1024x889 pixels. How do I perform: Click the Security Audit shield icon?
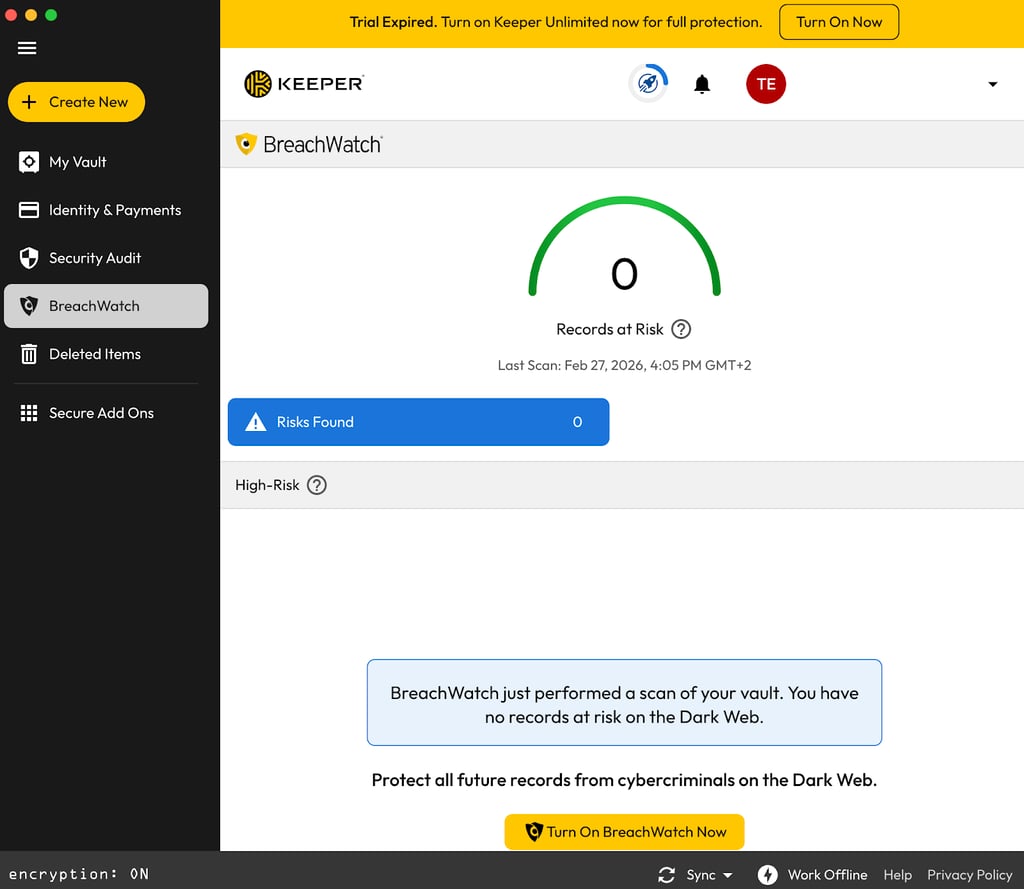[29, 258]
